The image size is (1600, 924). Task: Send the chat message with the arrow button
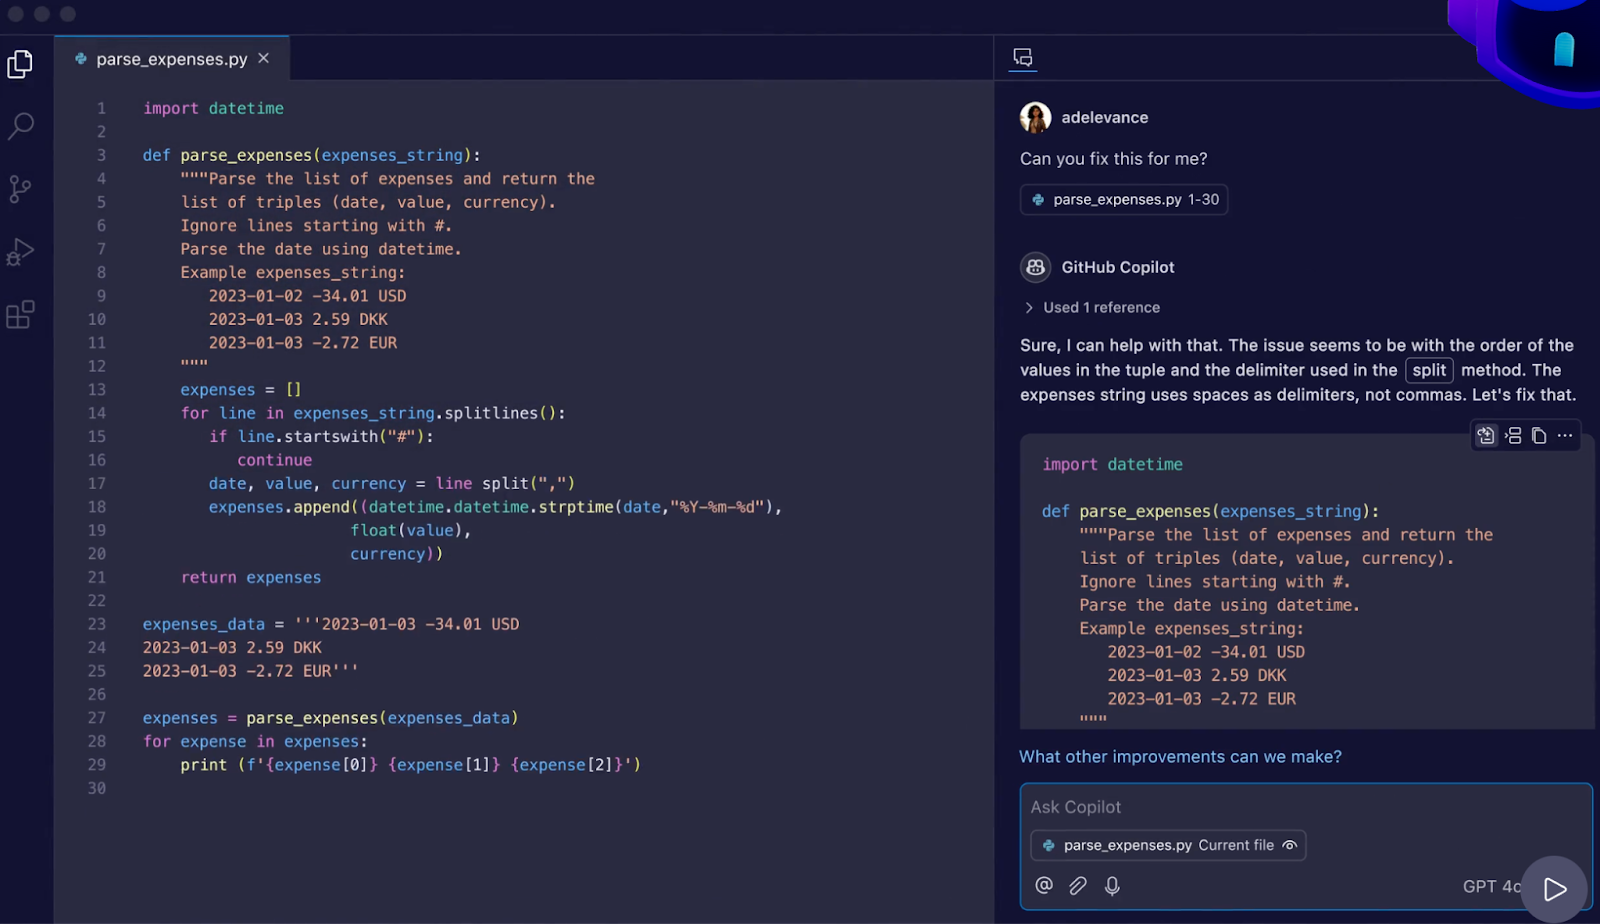click(x=1554, y=889)
